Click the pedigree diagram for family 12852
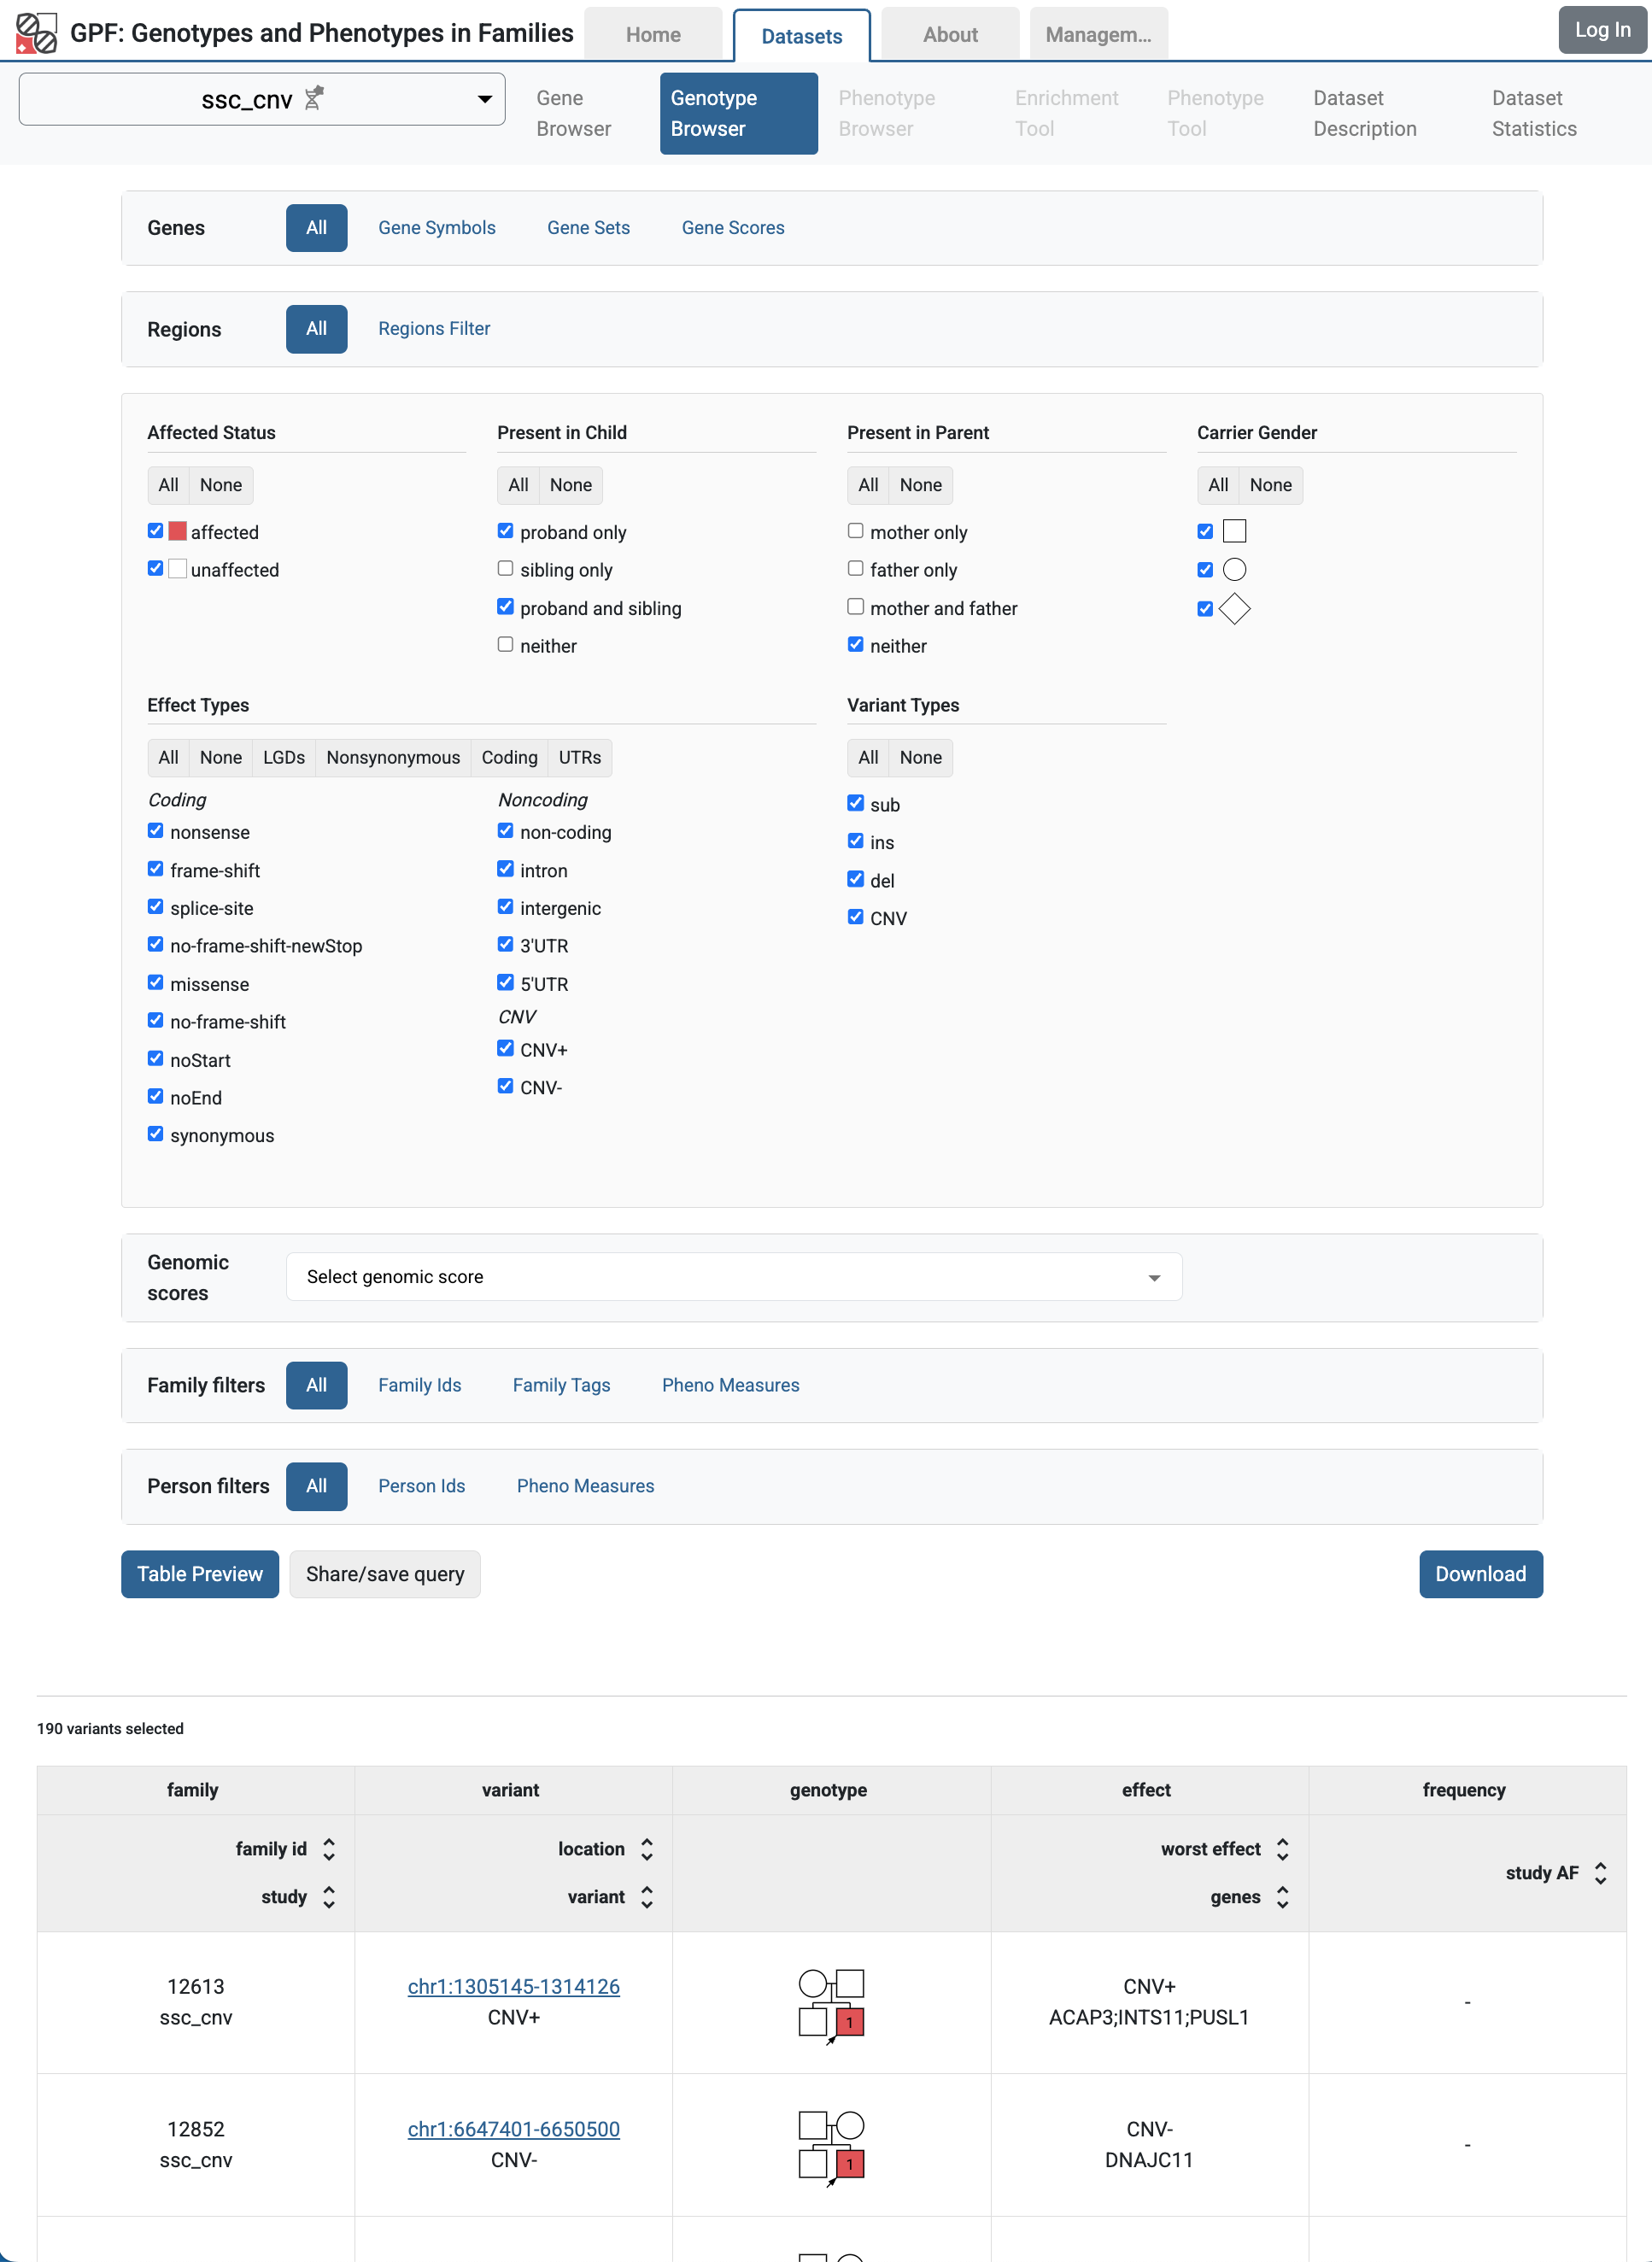Viewport: 1652px width, 2262px height. tap(829, 2145)
